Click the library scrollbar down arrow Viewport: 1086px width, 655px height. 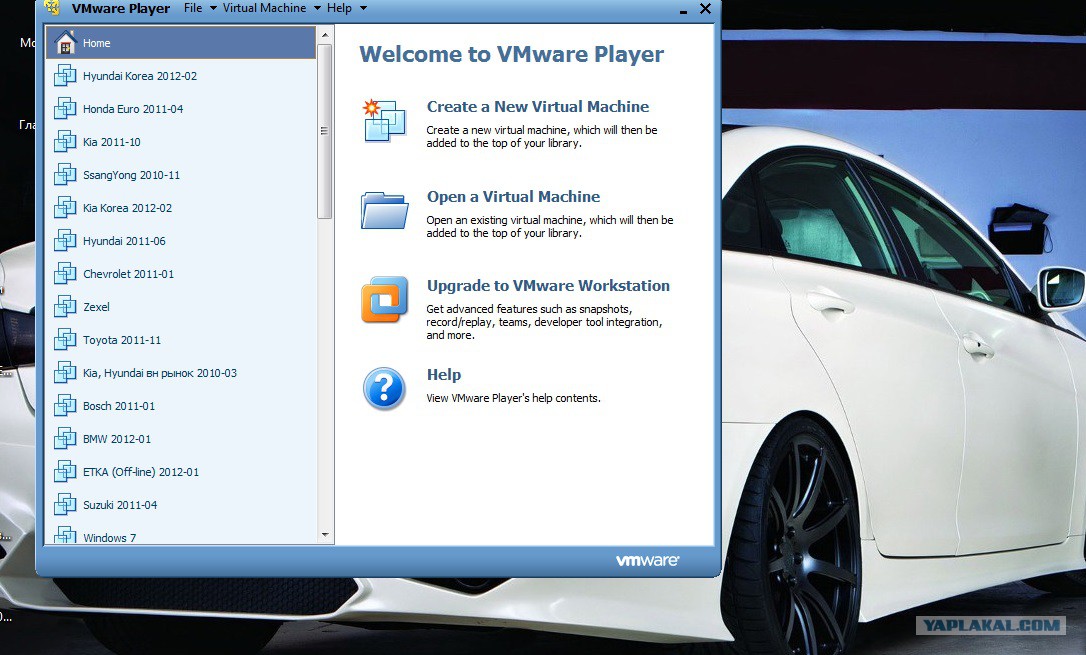325,535
